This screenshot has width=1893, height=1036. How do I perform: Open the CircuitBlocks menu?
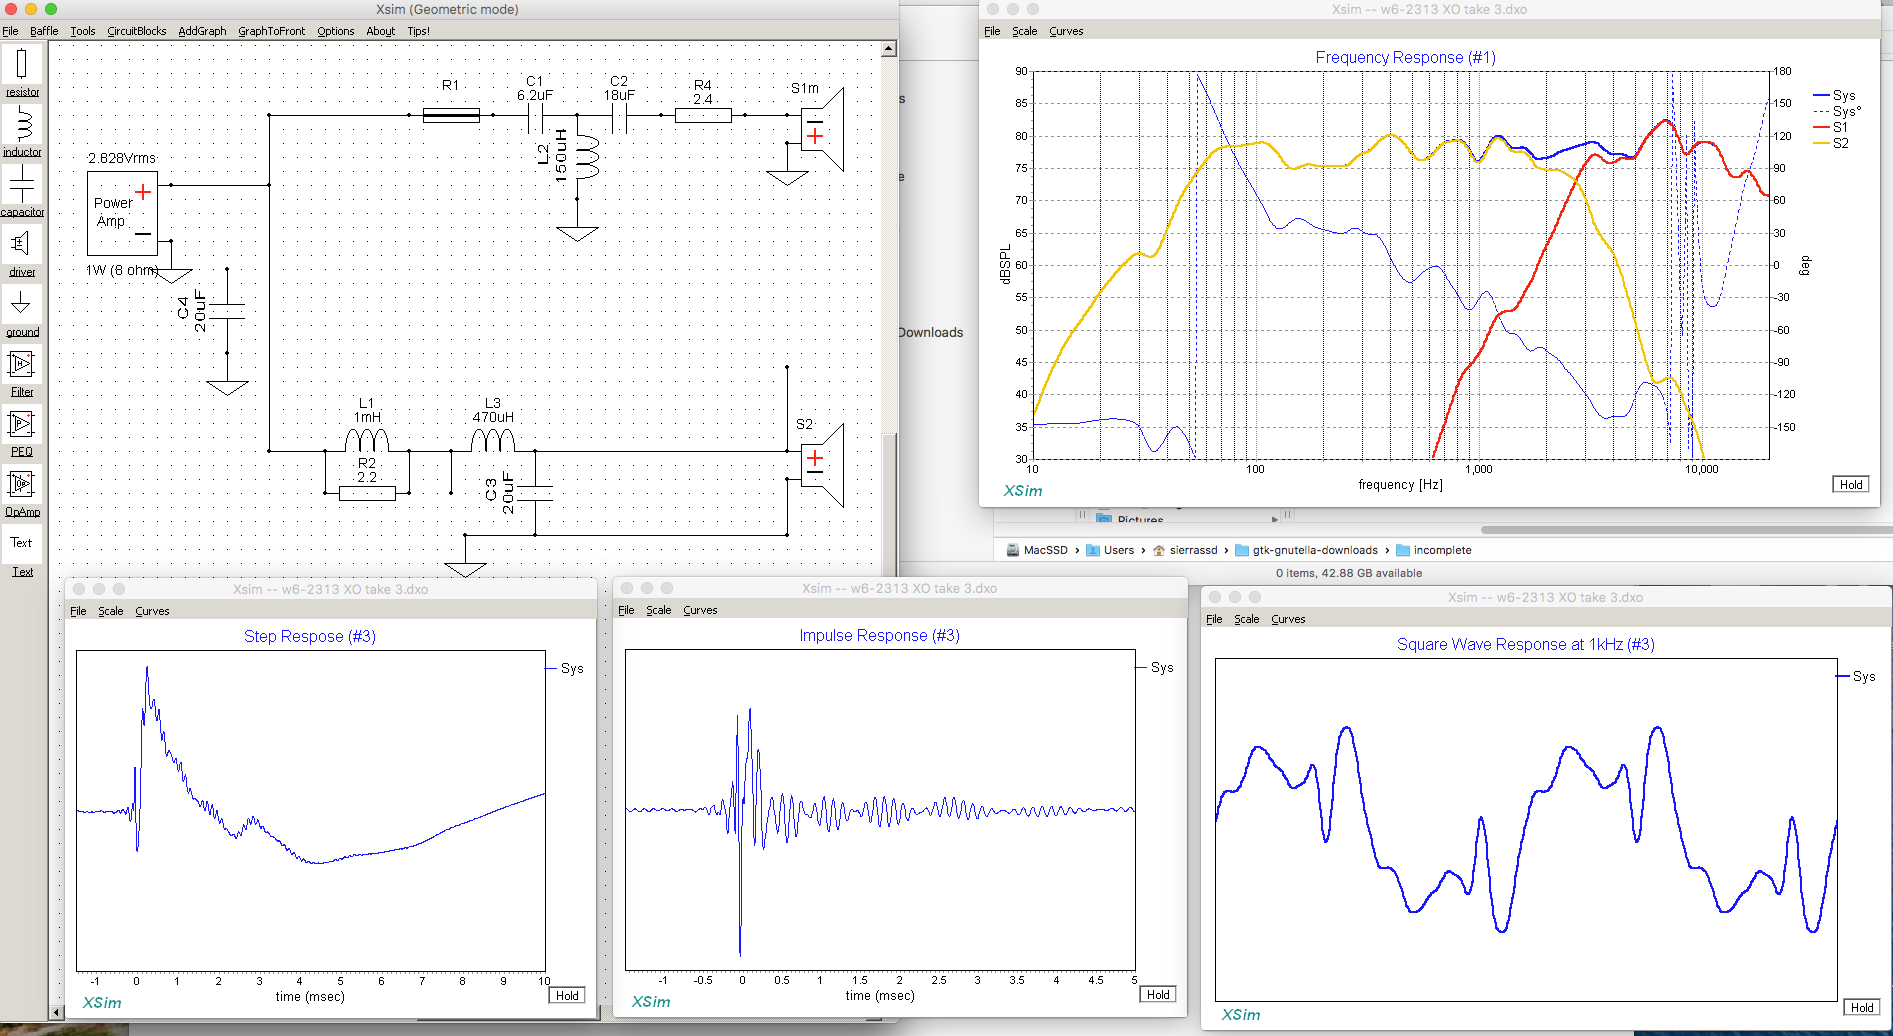[x=137, y=31]
